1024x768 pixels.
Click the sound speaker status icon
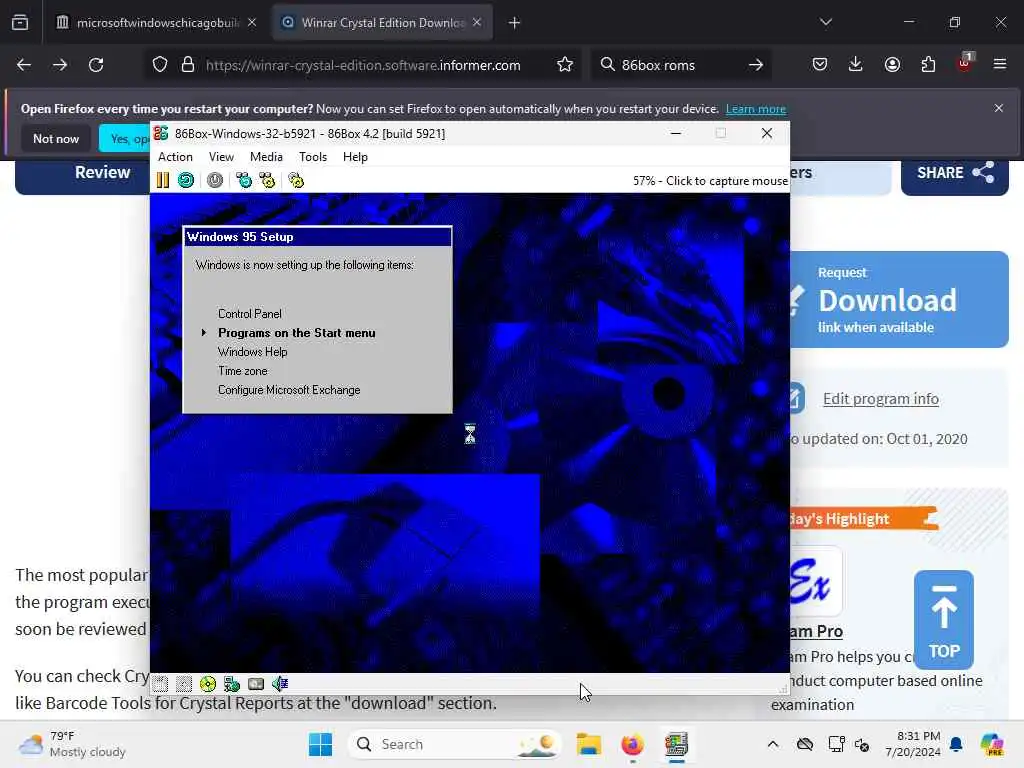click(x=280, y=684)
